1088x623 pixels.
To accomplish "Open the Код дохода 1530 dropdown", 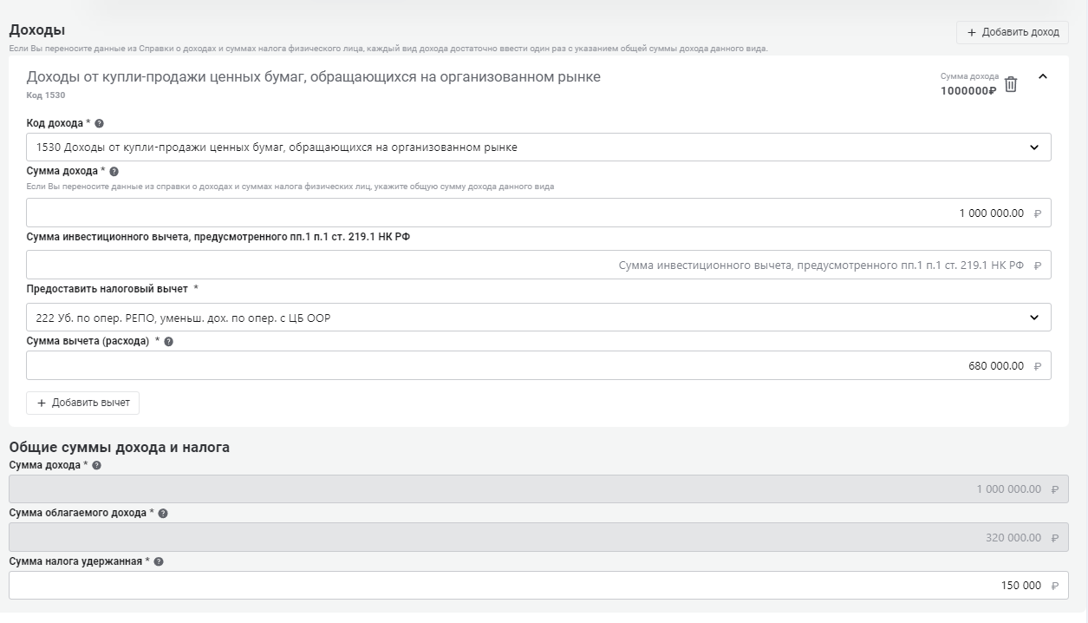I will [538, 147].
